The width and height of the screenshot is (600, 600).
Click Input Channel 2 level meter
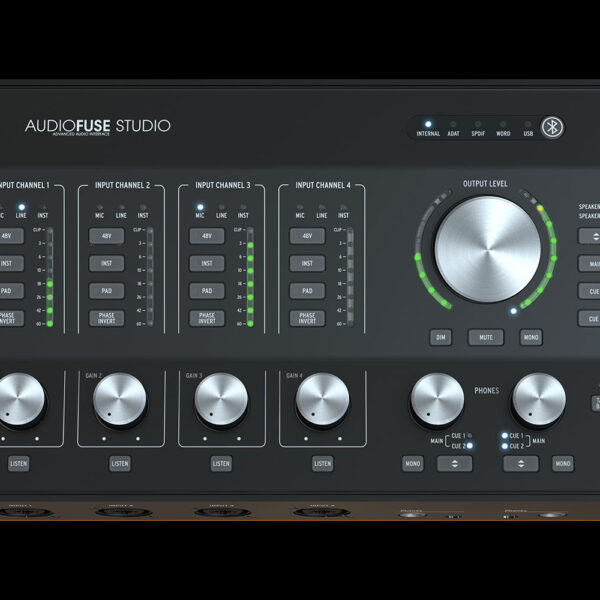(x=150, y=277)
